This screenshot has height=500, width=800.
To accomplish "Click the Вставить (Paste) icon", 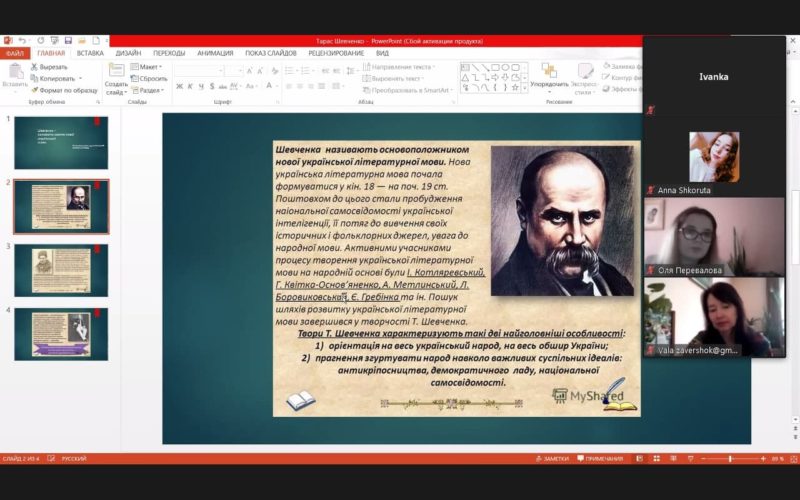I will tap(15, 74).
